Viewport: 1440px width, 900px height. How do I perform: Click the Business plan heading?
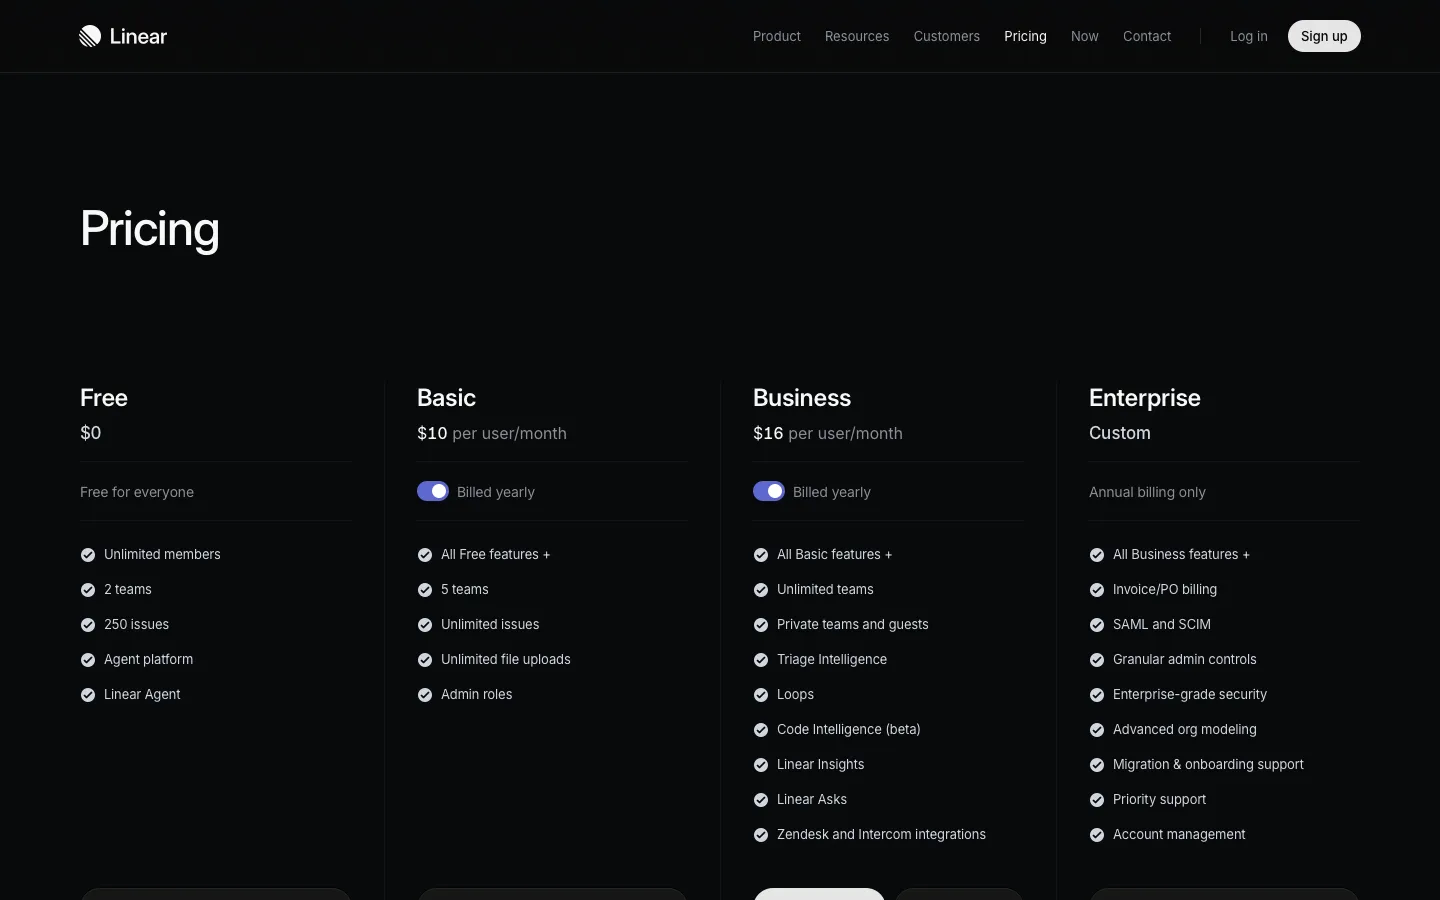(802, 398)
